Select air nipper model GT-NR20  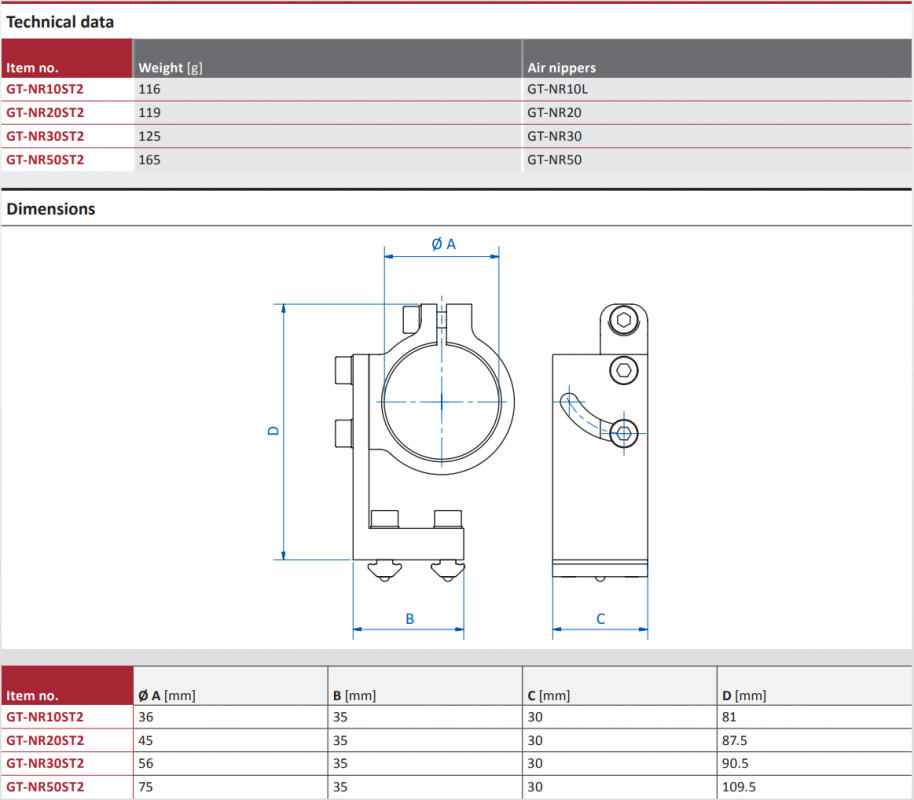[x=554, y=113]
